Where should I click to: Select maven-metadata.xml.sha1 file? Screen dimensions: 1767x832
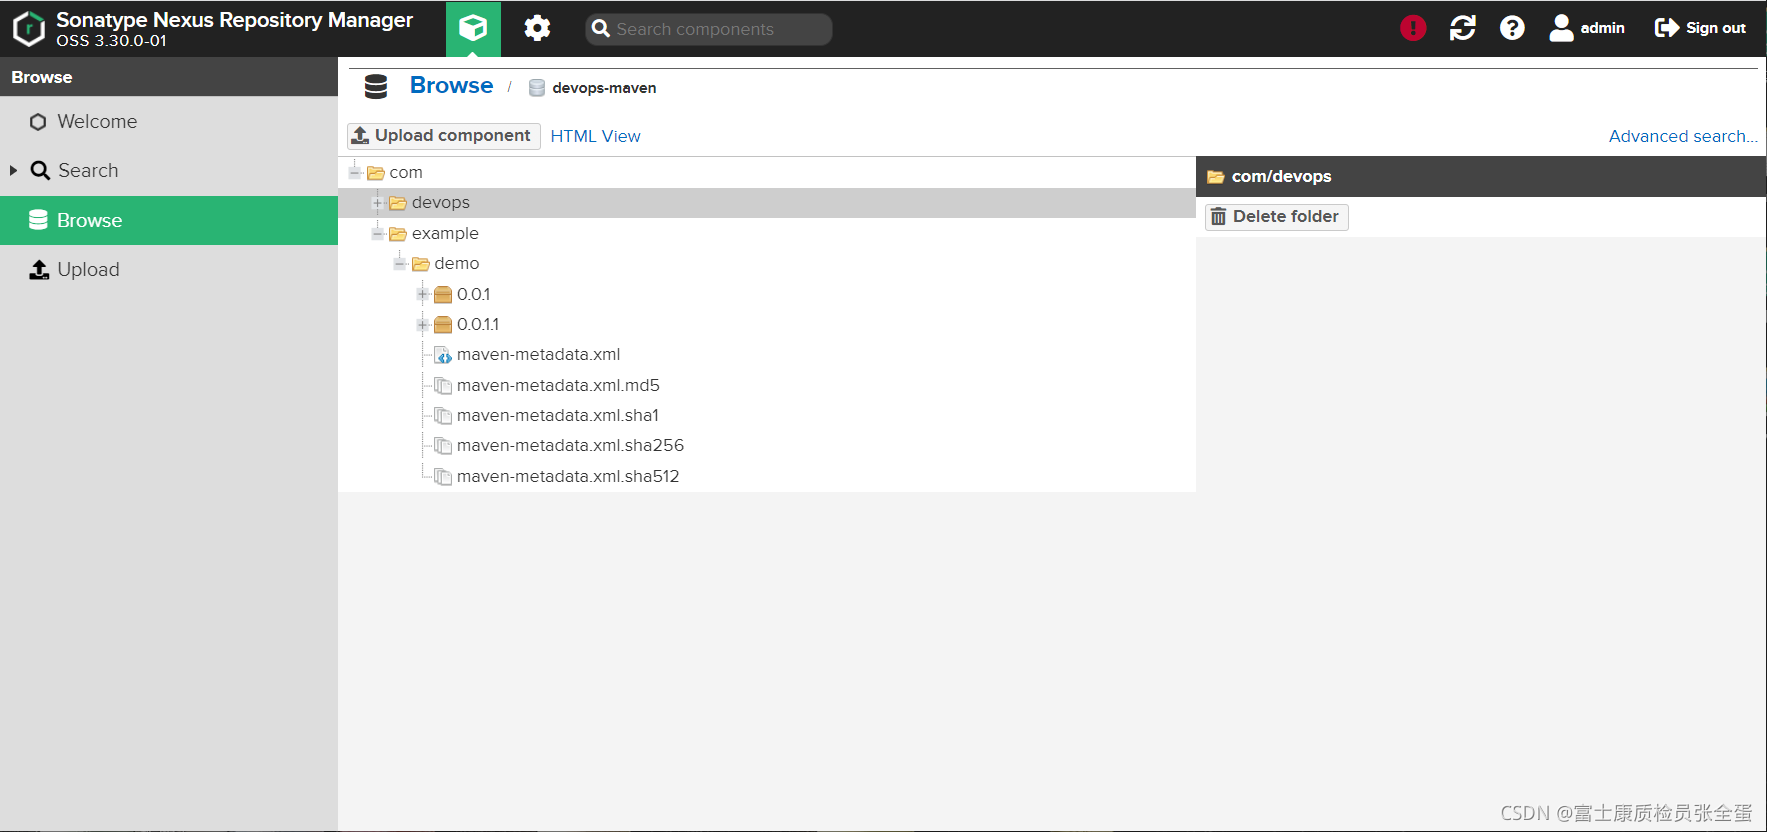tap(767, 415)
